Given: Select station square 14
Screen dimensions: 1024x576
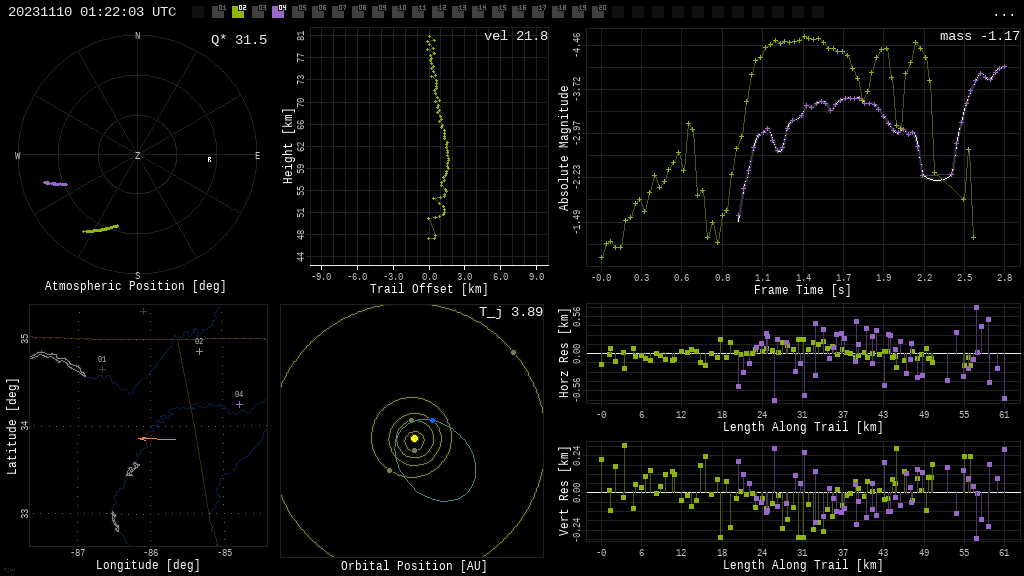Looking at the screenshot, I should coord(477,12).
